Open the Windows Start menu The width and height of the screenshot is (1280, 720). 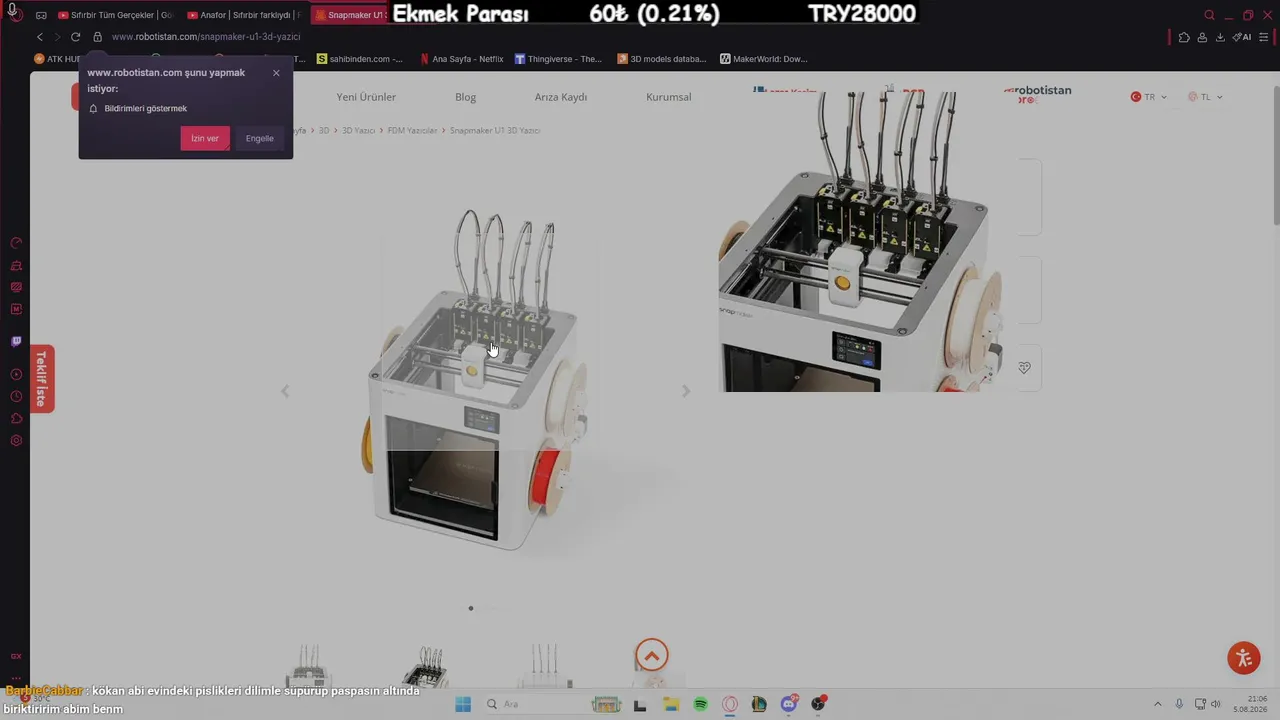463,704
